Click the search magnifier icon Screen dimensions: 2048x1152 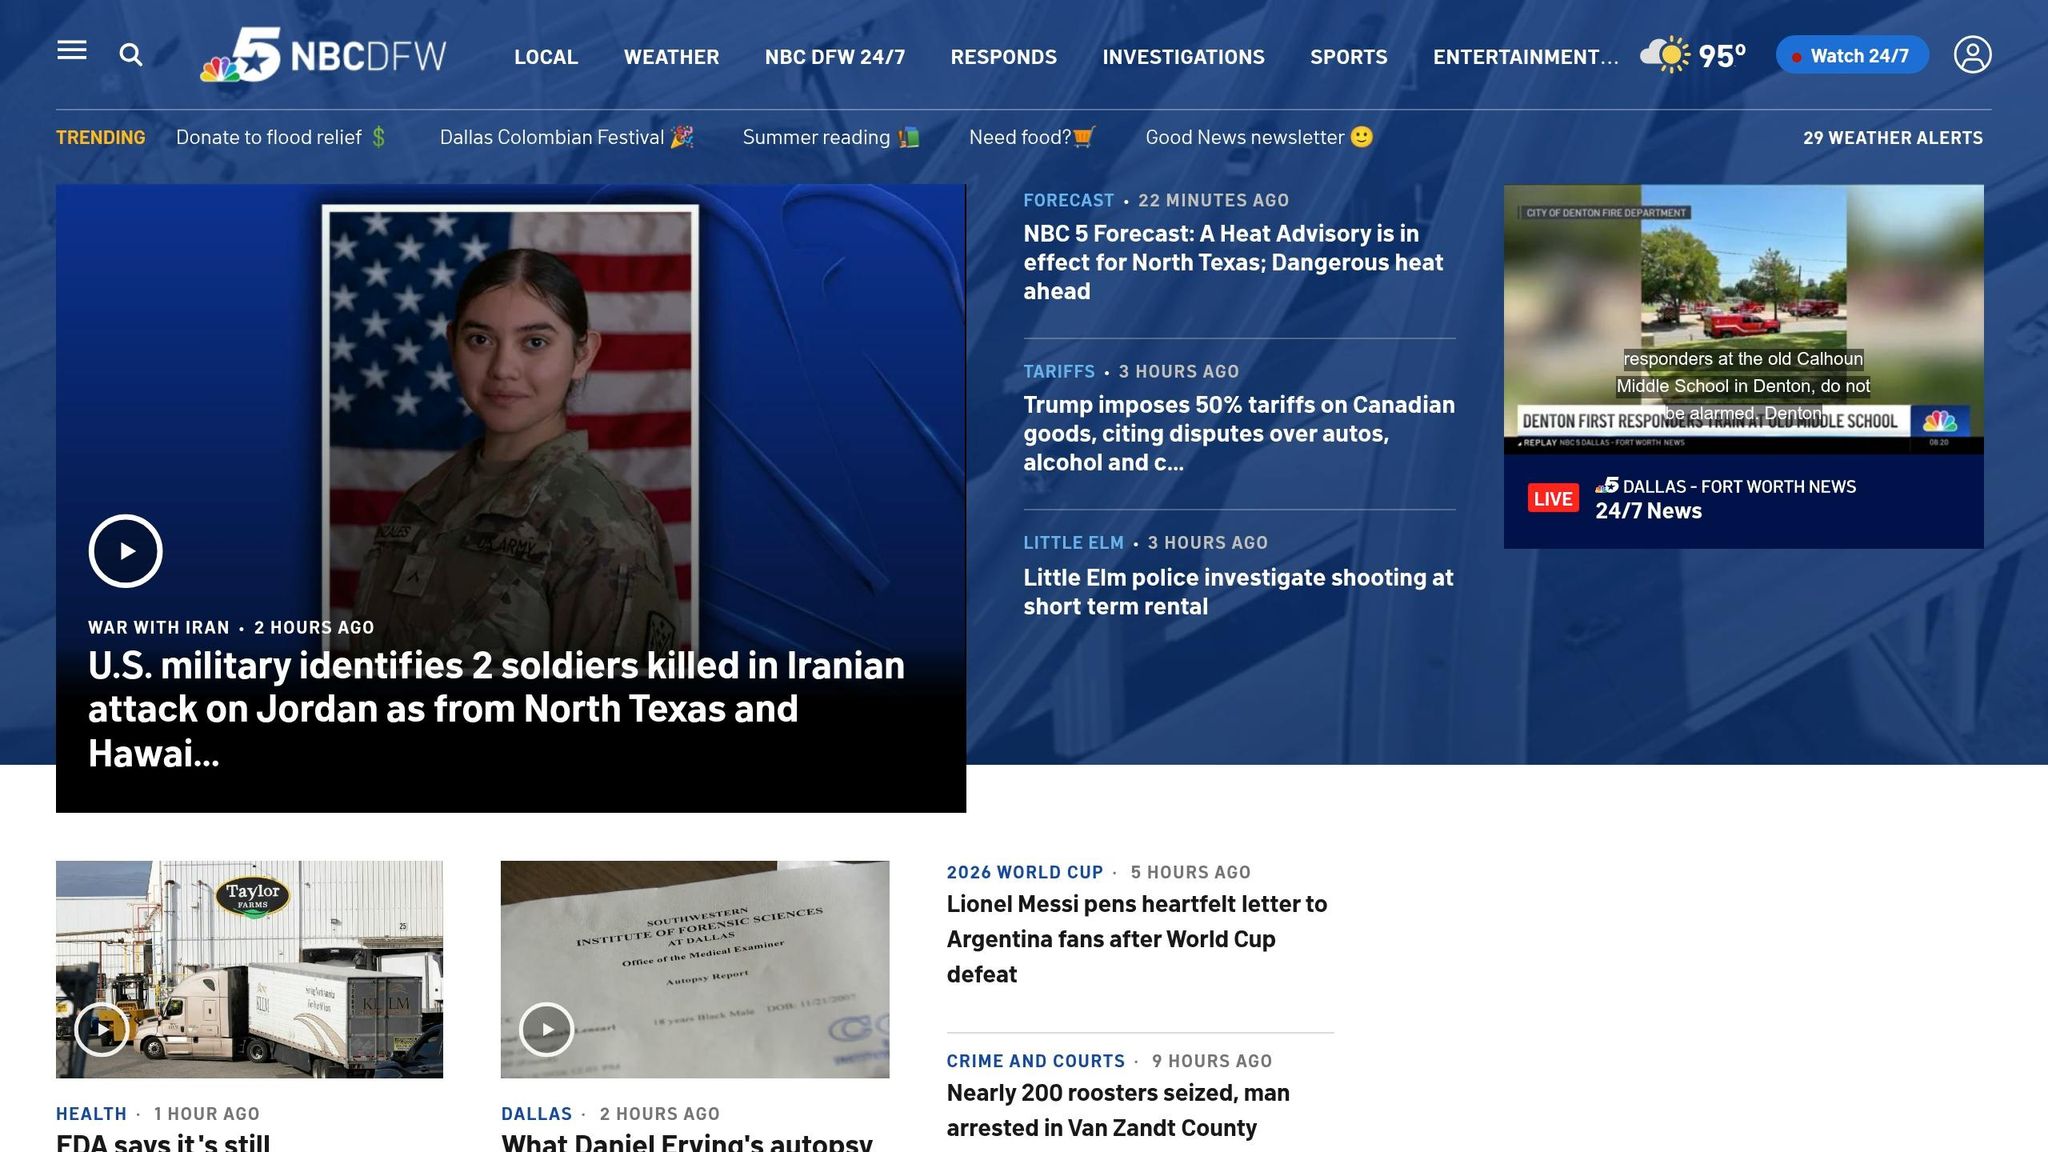131,55
